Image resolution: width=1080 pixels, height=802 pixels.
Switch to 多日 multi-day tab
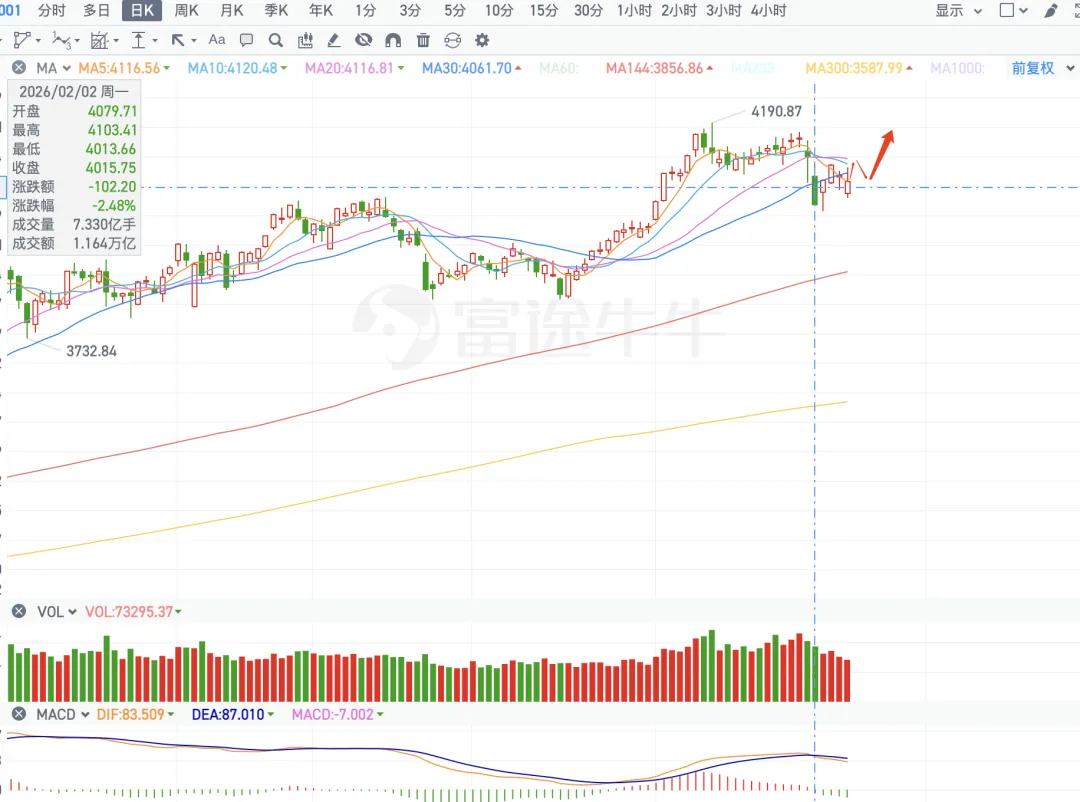[96, 10]
